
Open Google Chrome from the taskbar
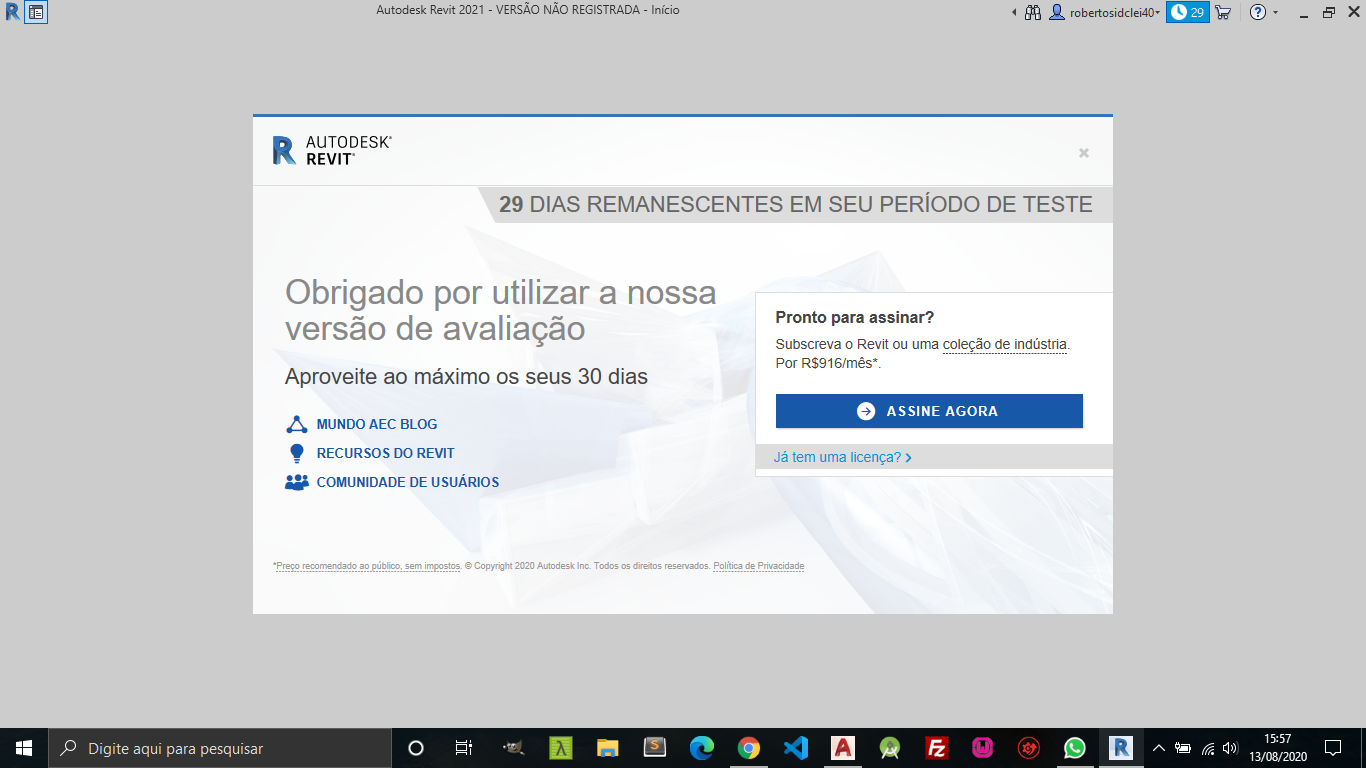(749, 748)
